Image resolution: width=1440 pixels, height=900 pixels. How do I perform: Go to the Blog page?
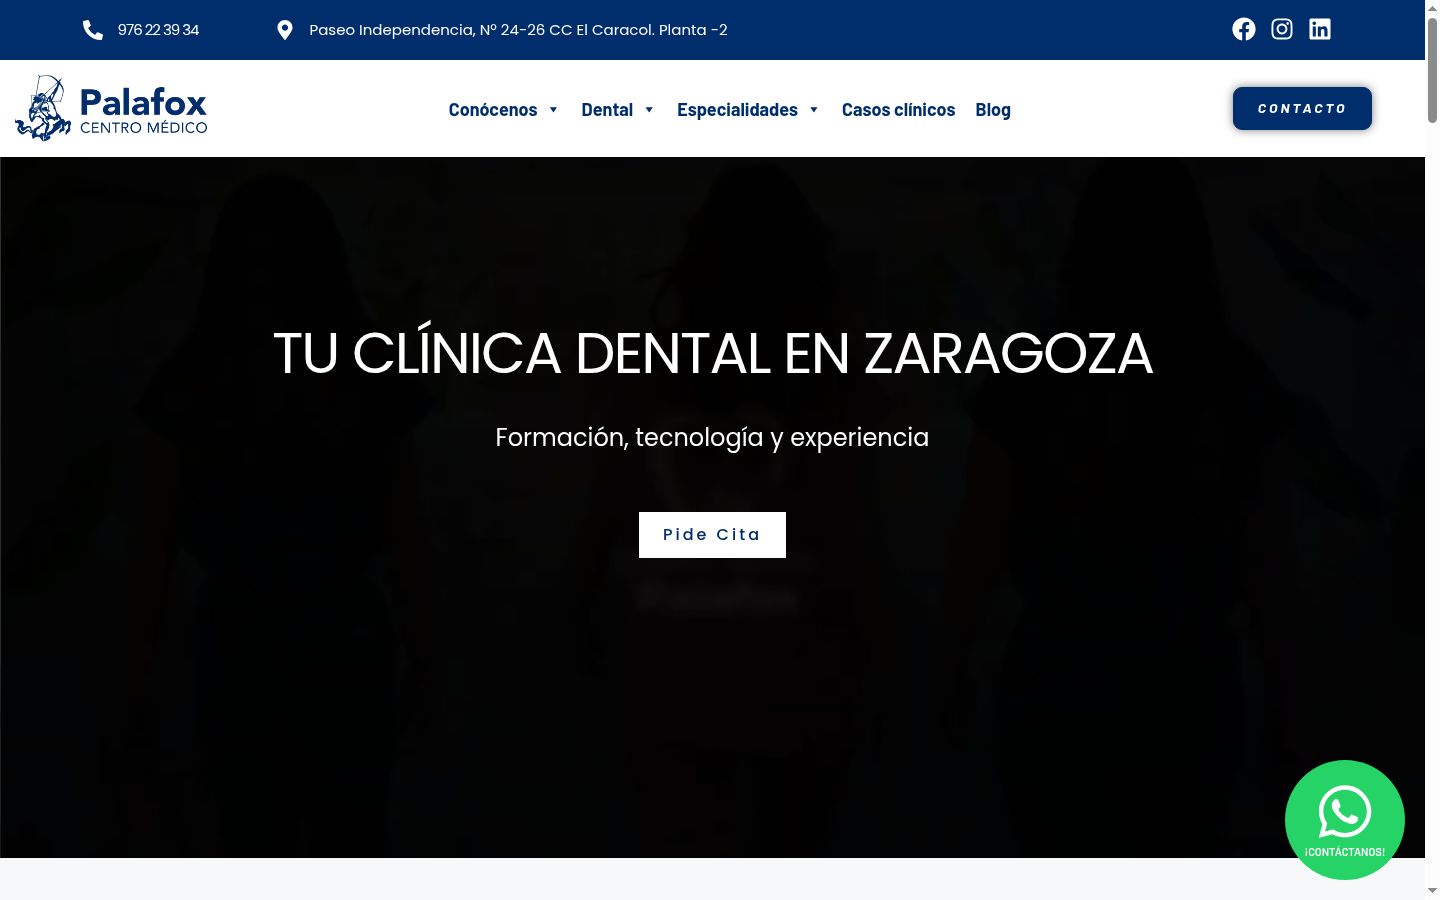tap(993, 110)
